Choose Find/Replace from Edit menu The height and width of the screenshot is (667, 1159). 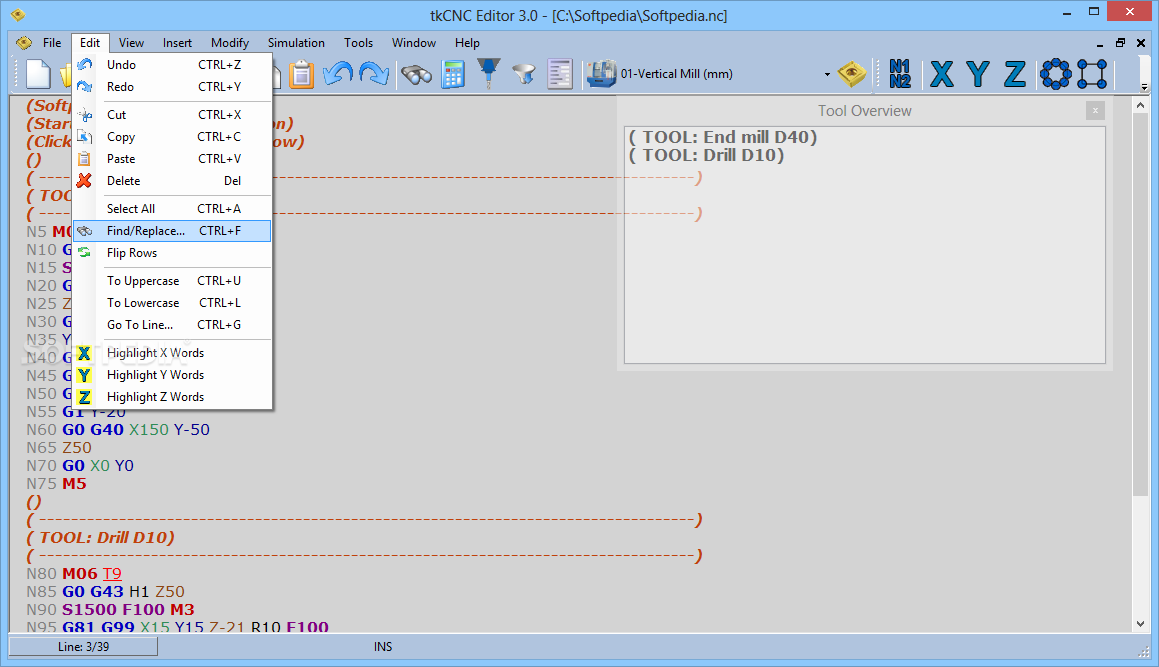pyautogui.click(x=172, y=231)
